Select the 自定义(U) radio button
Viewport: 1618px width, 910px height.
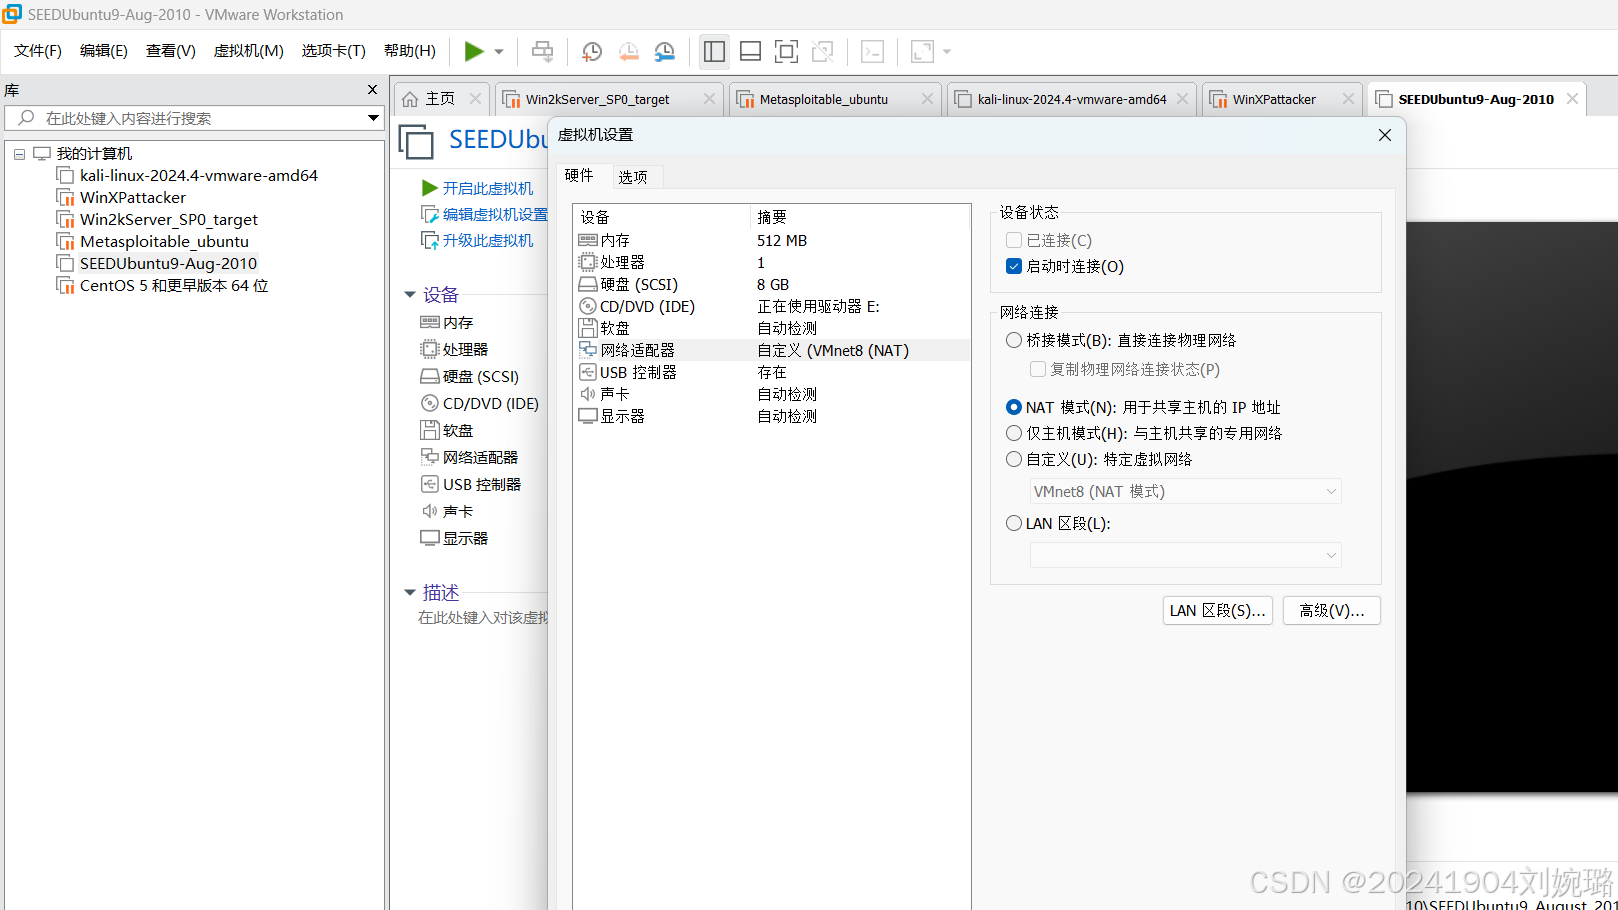coord(1014,459)
